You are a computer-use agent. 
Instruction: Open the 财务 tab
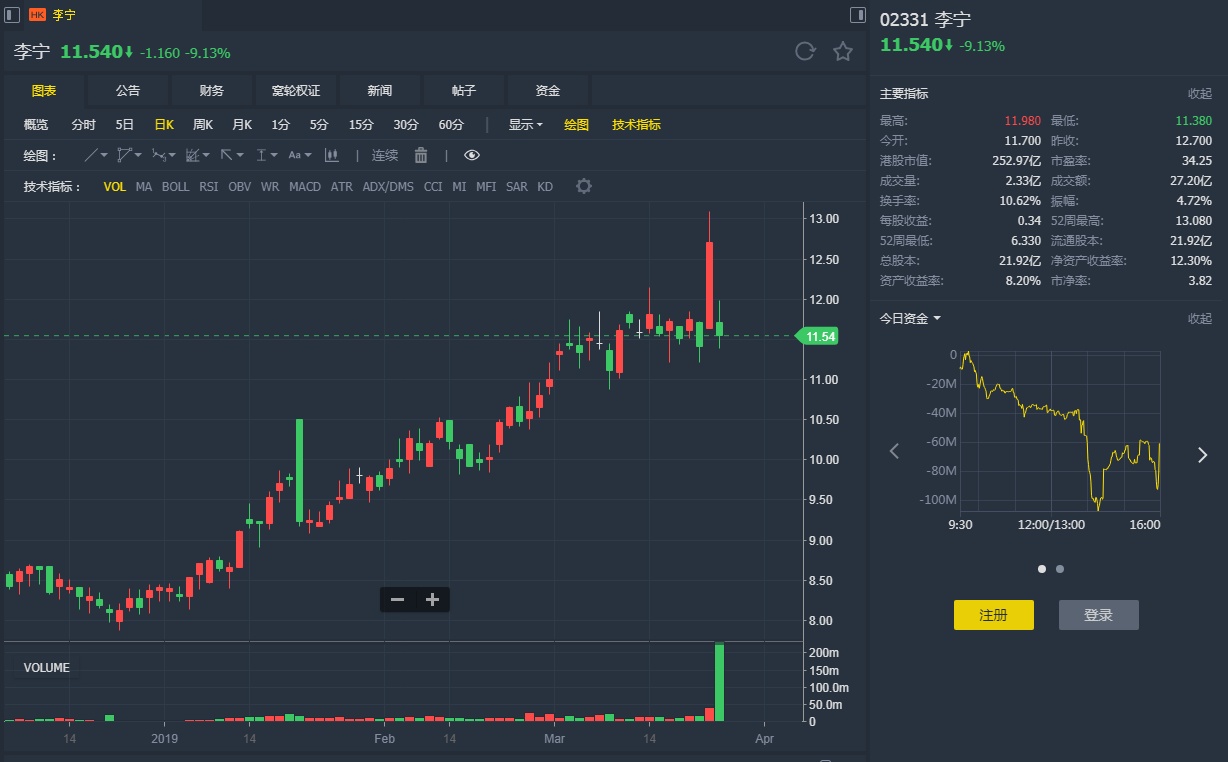coord(212,91)
